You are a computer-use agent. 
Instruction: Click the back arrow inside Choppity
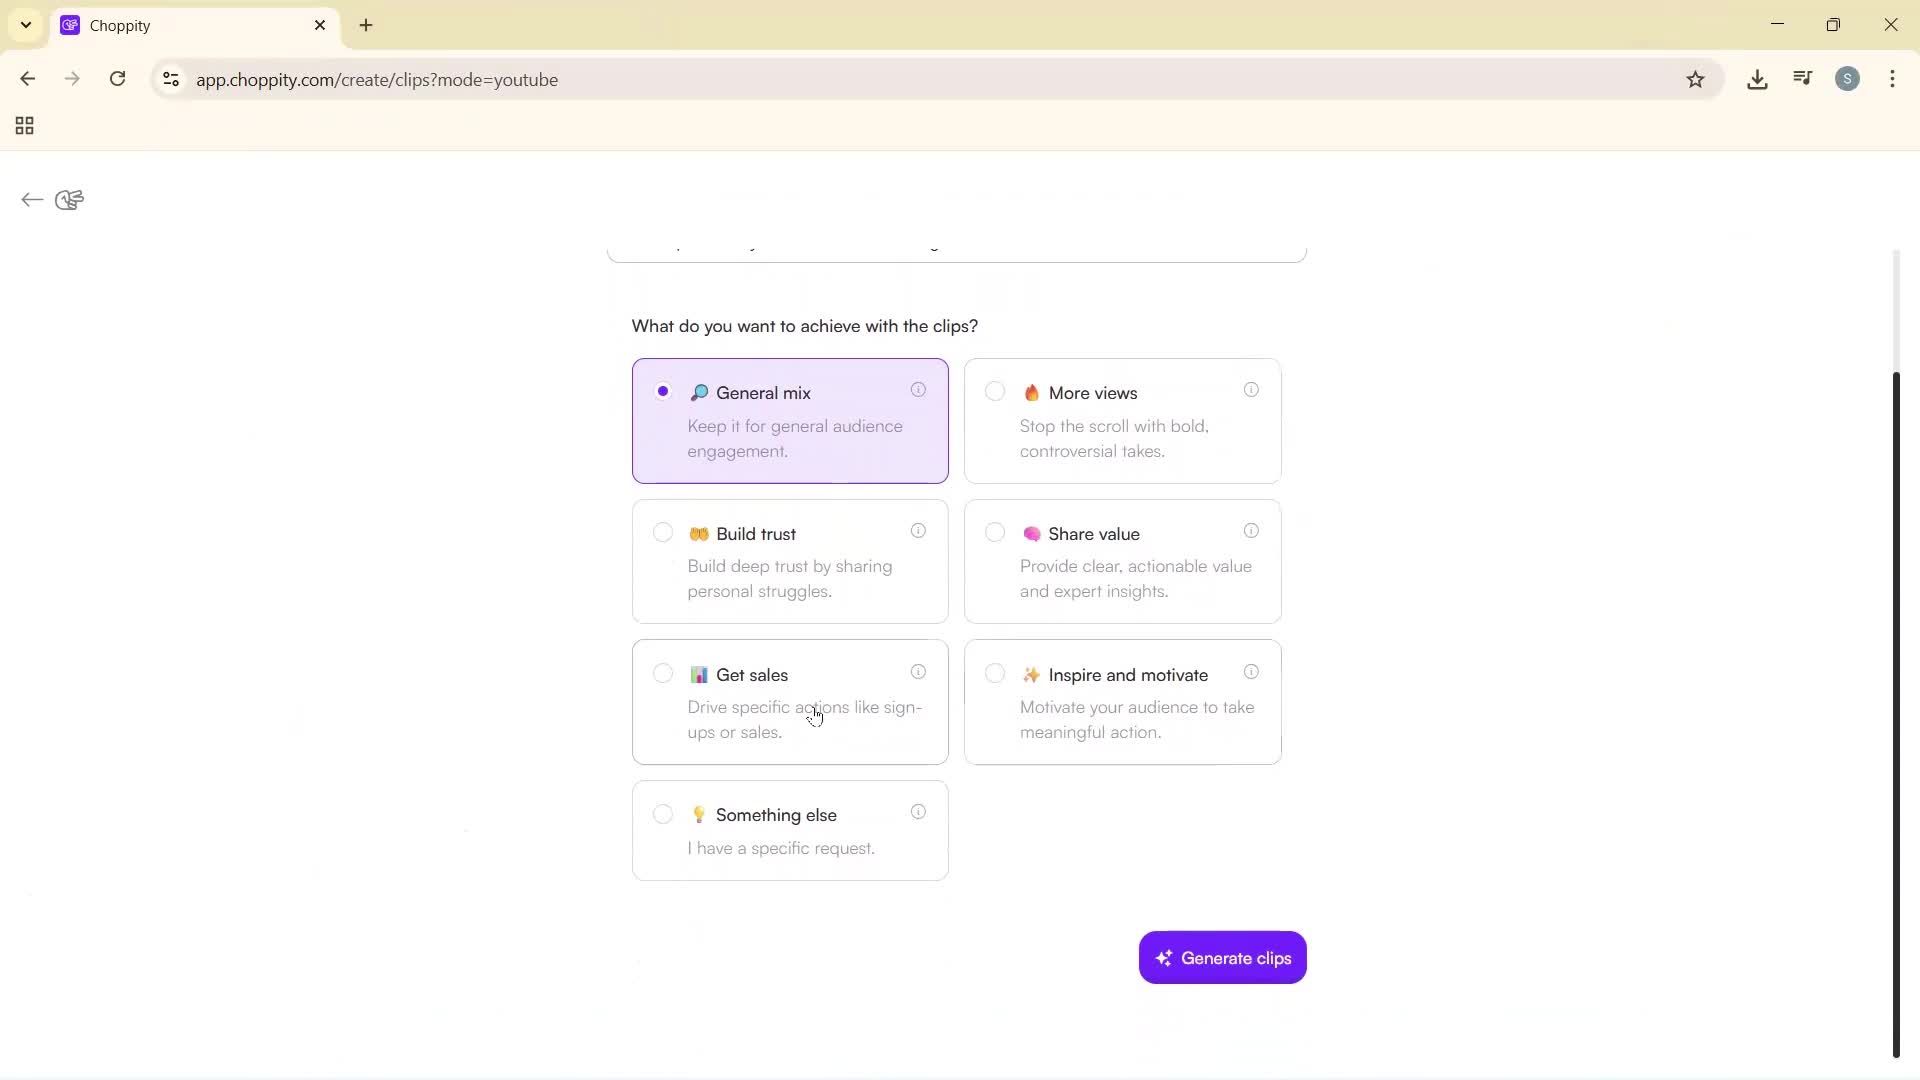[31, 200]
